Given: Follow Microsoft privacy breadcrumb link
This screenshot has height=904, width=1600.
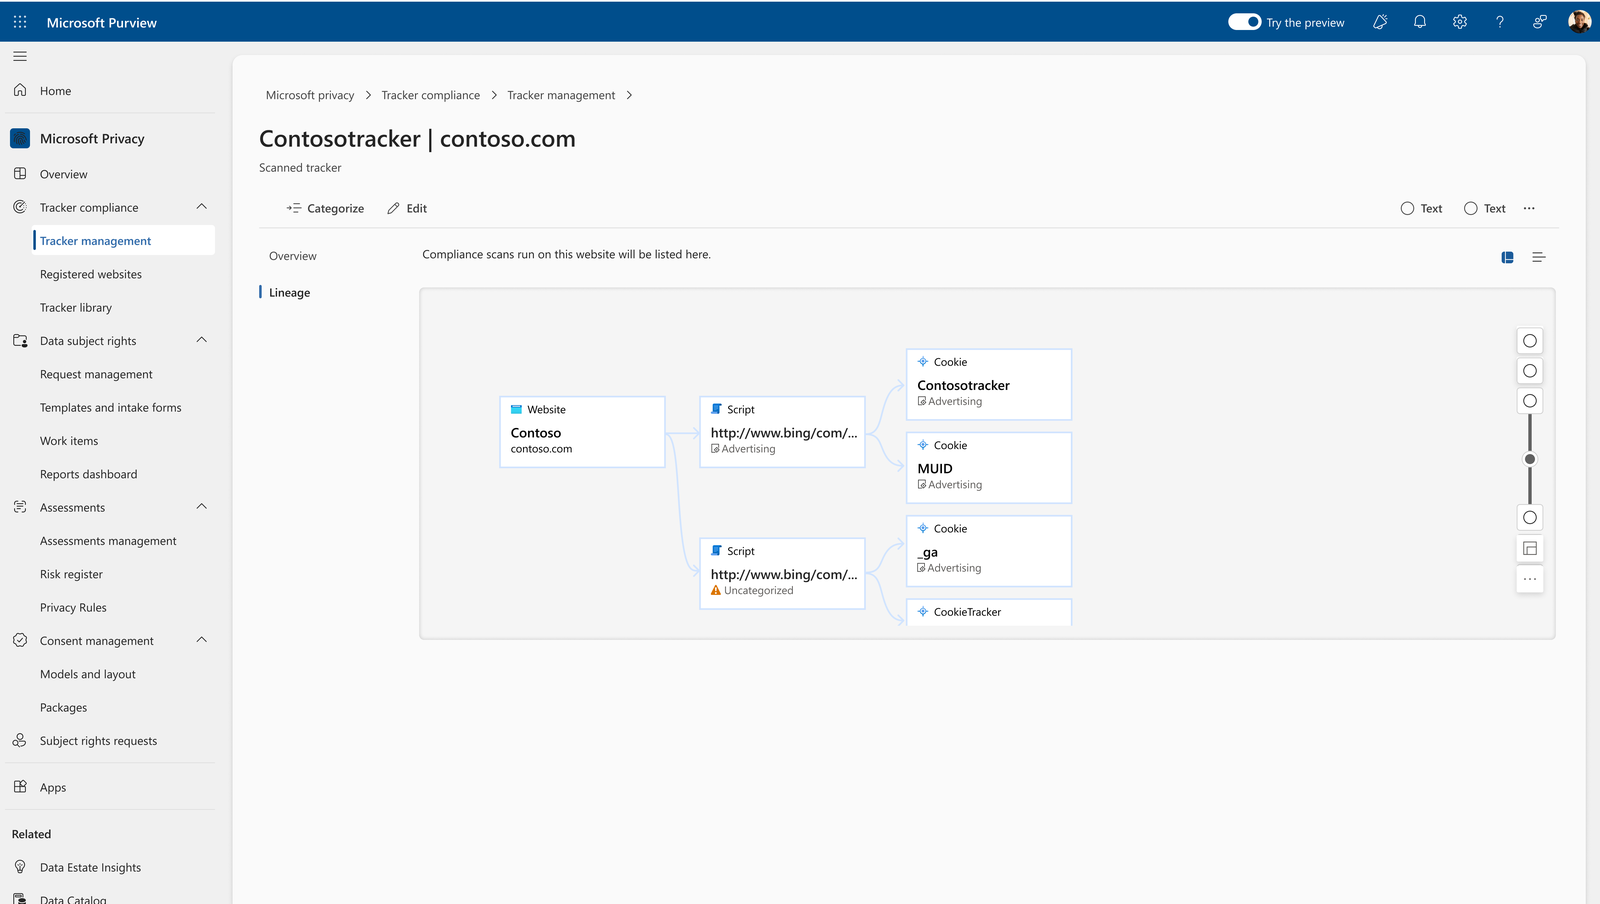Looking at the screenshot, I should [310, 95].
